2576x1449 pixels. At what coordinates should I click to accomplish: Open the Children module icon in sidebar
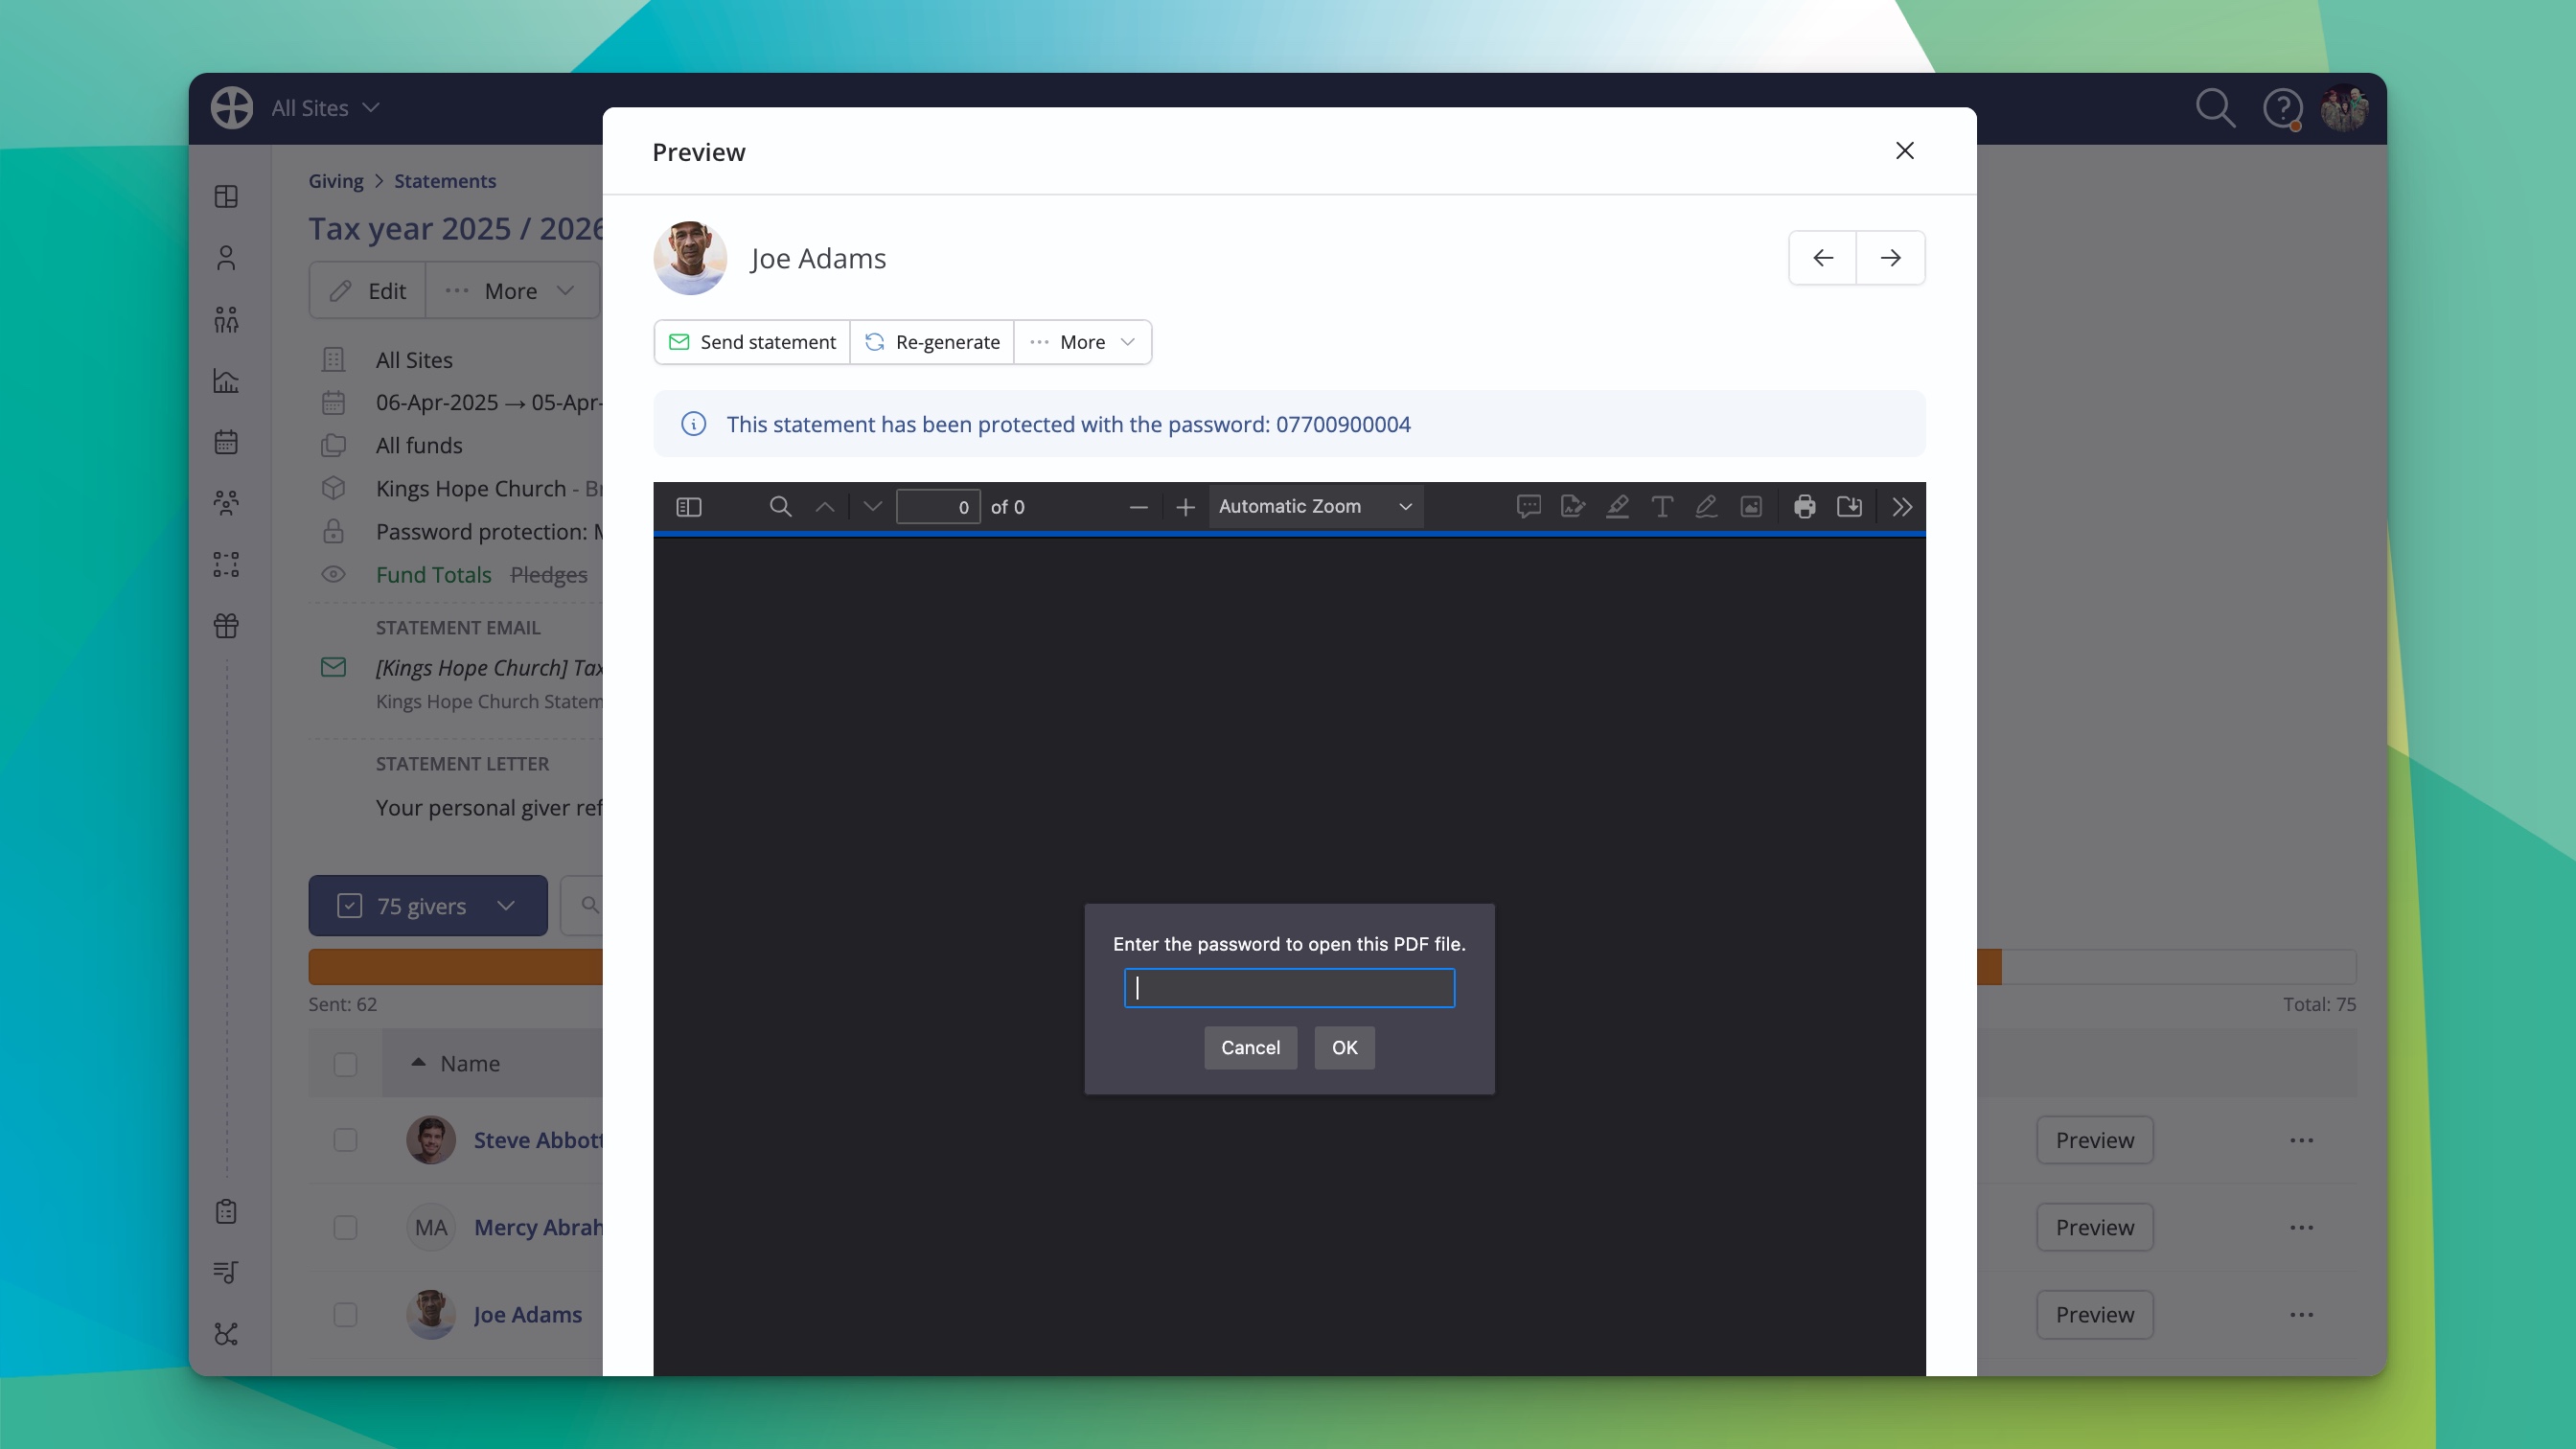226,320
